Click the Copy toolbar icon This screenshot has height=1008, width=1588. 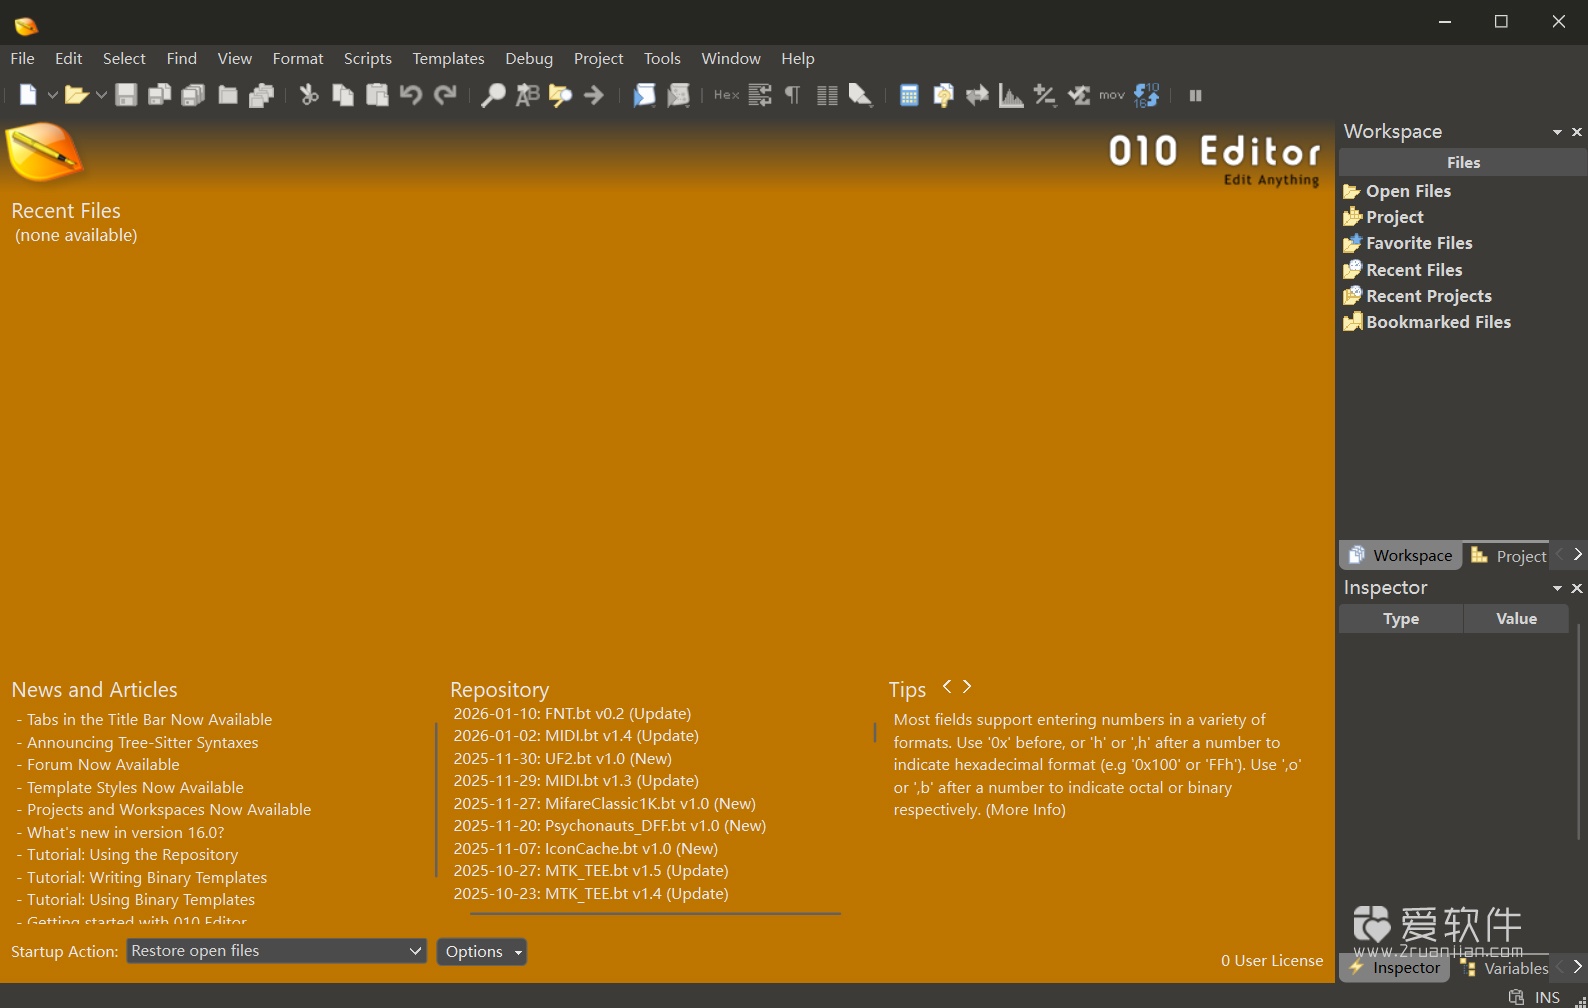point(343,95)
